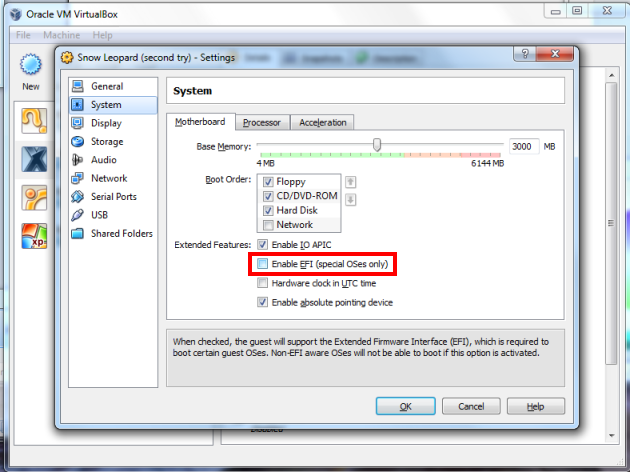Enable EFI (special OSes only) checkbox
This screenshot has width=630, height=472.
pyautogui.click(x=263, y=264)
